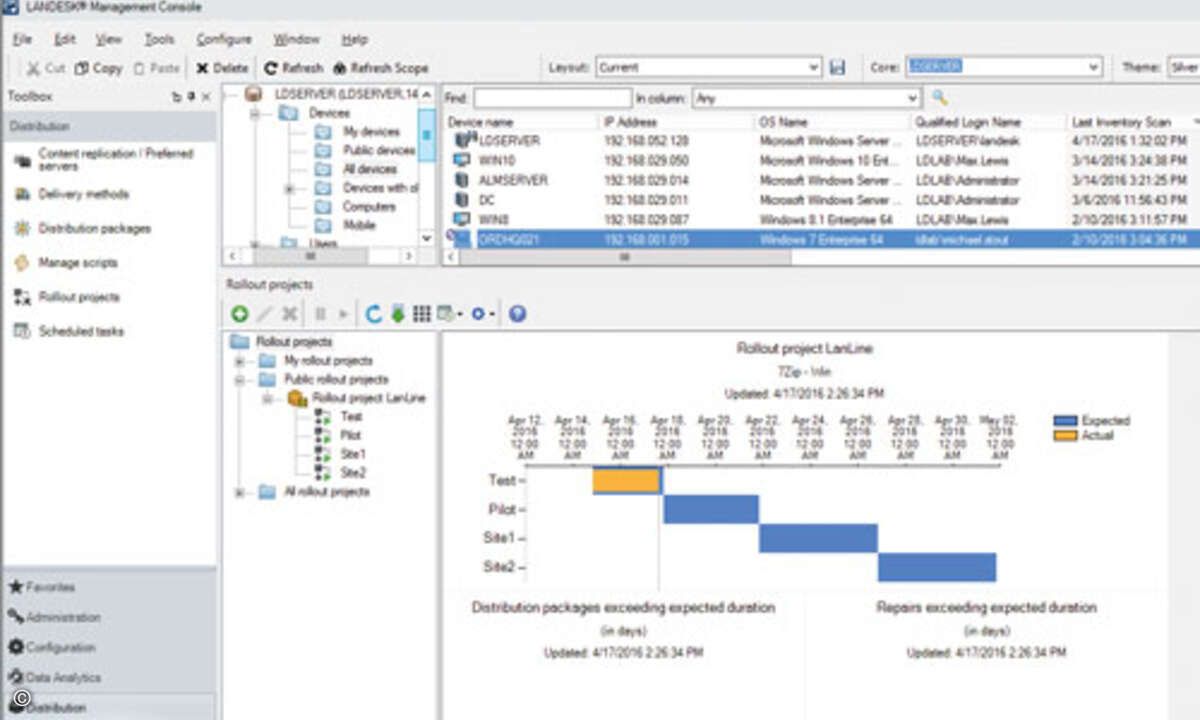
Task: Open the calendar view dropdown in Rollout toolbar
Action: coord(449,314)
